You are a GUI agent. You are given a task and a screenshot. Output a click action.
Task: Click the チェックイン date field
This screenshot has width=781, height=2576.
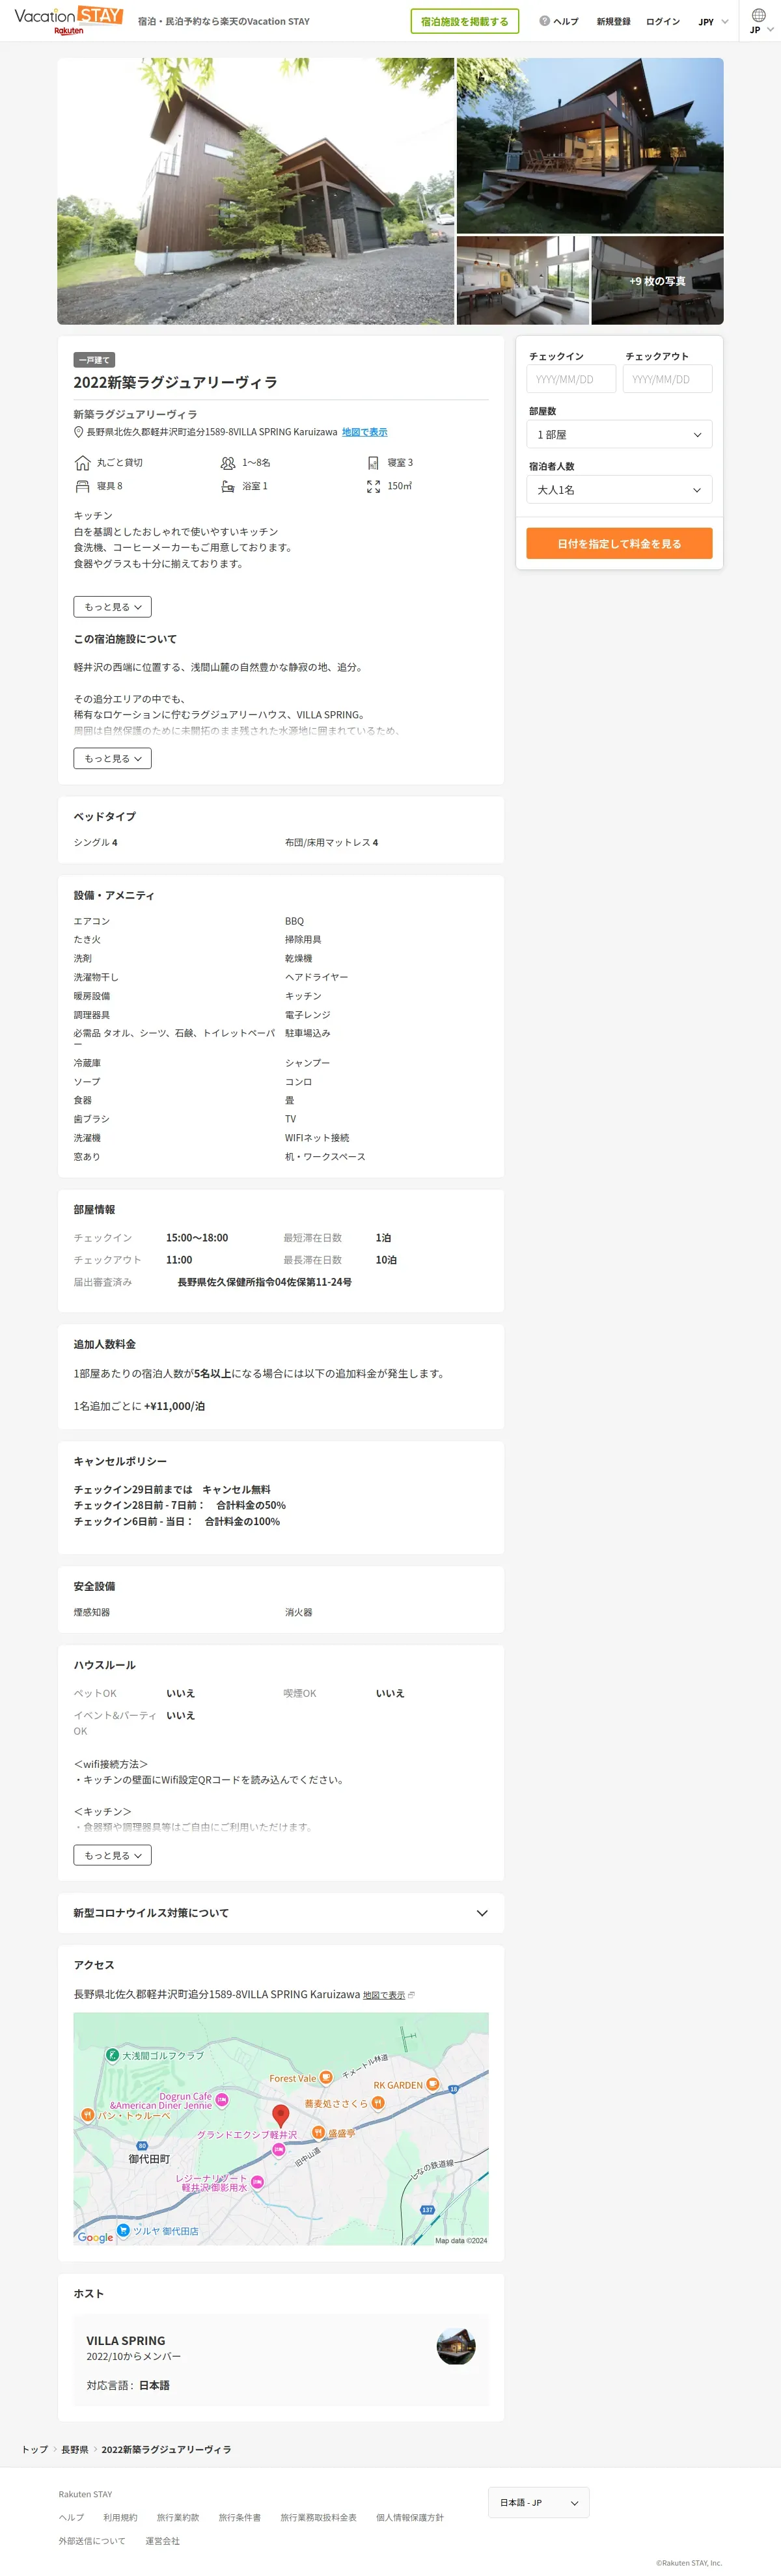[x=571, y=379]
